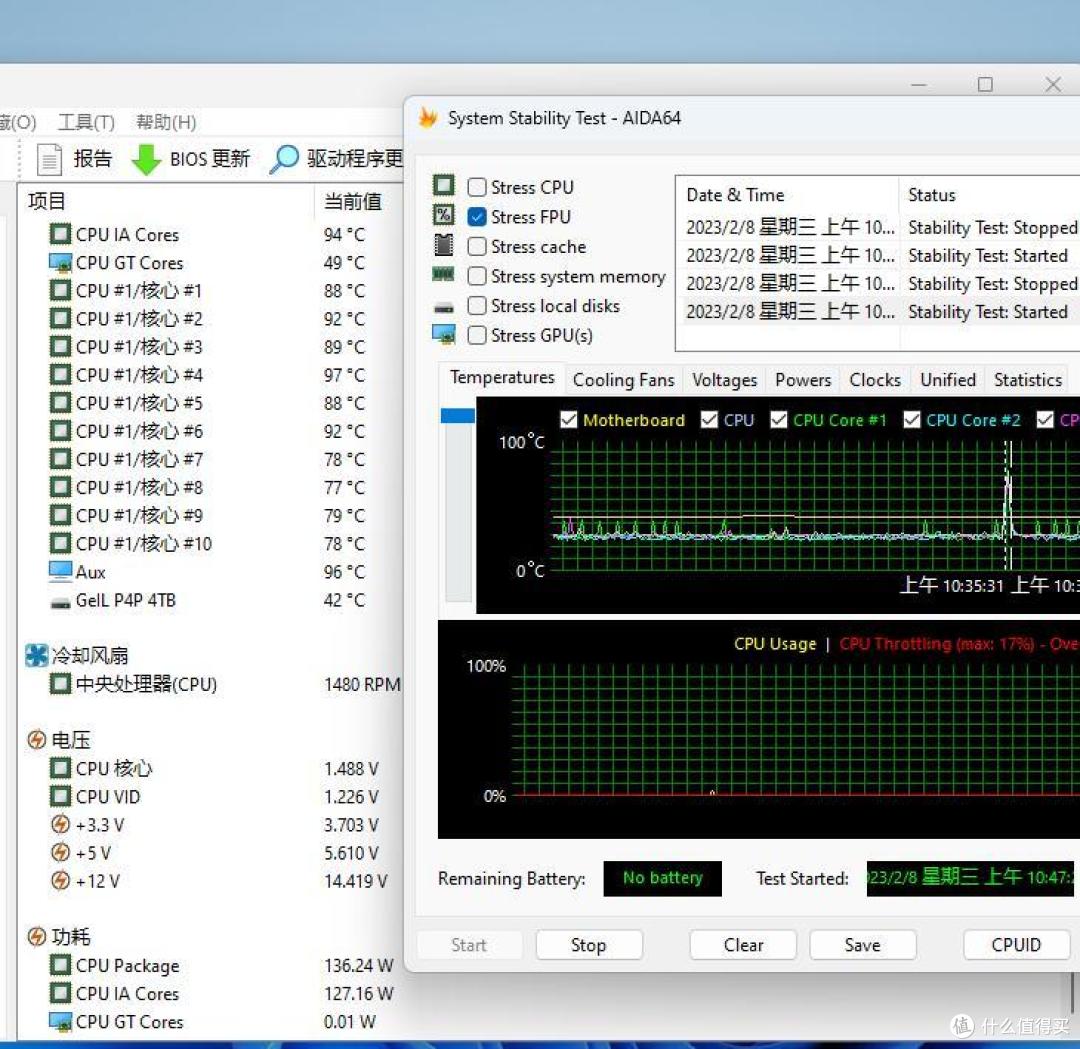1080x1049 pixels.
Task: Click the CPU GT Cores temperature monitor icon
Action: tap(60, 262)
